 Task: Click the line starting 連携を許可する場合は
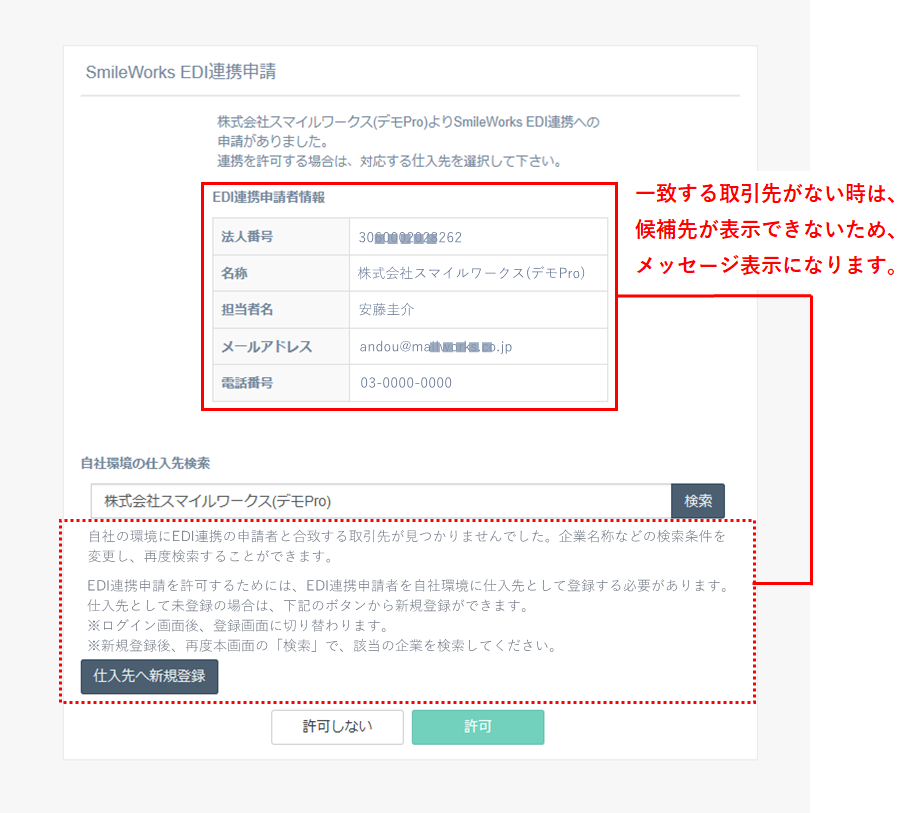tap(390, 161)
